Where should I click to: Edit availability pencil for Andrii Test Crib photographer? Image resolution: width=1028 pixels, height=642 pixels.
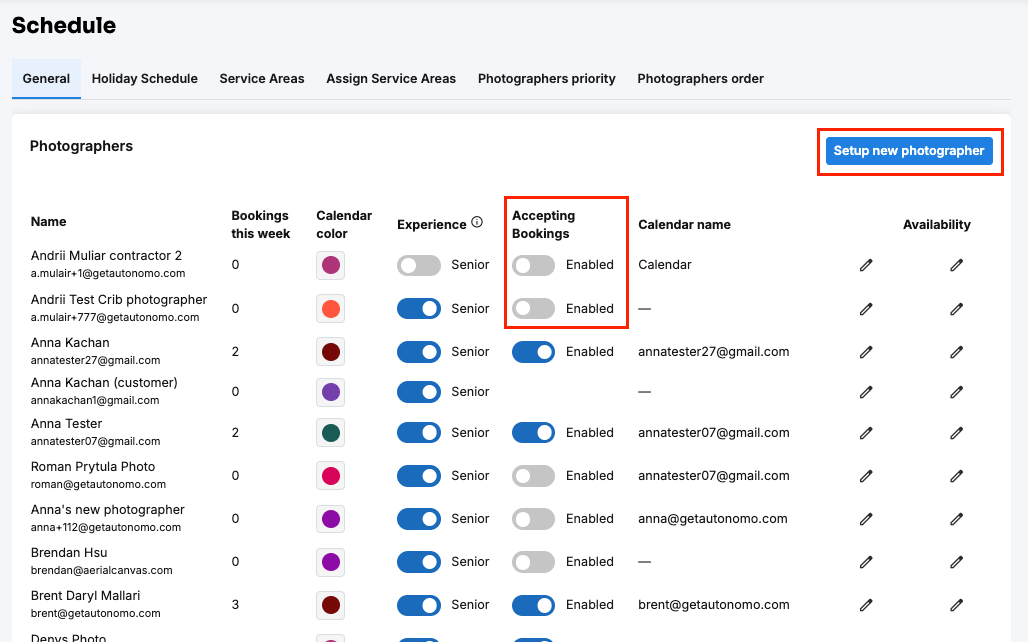click(x=957, y=309)
